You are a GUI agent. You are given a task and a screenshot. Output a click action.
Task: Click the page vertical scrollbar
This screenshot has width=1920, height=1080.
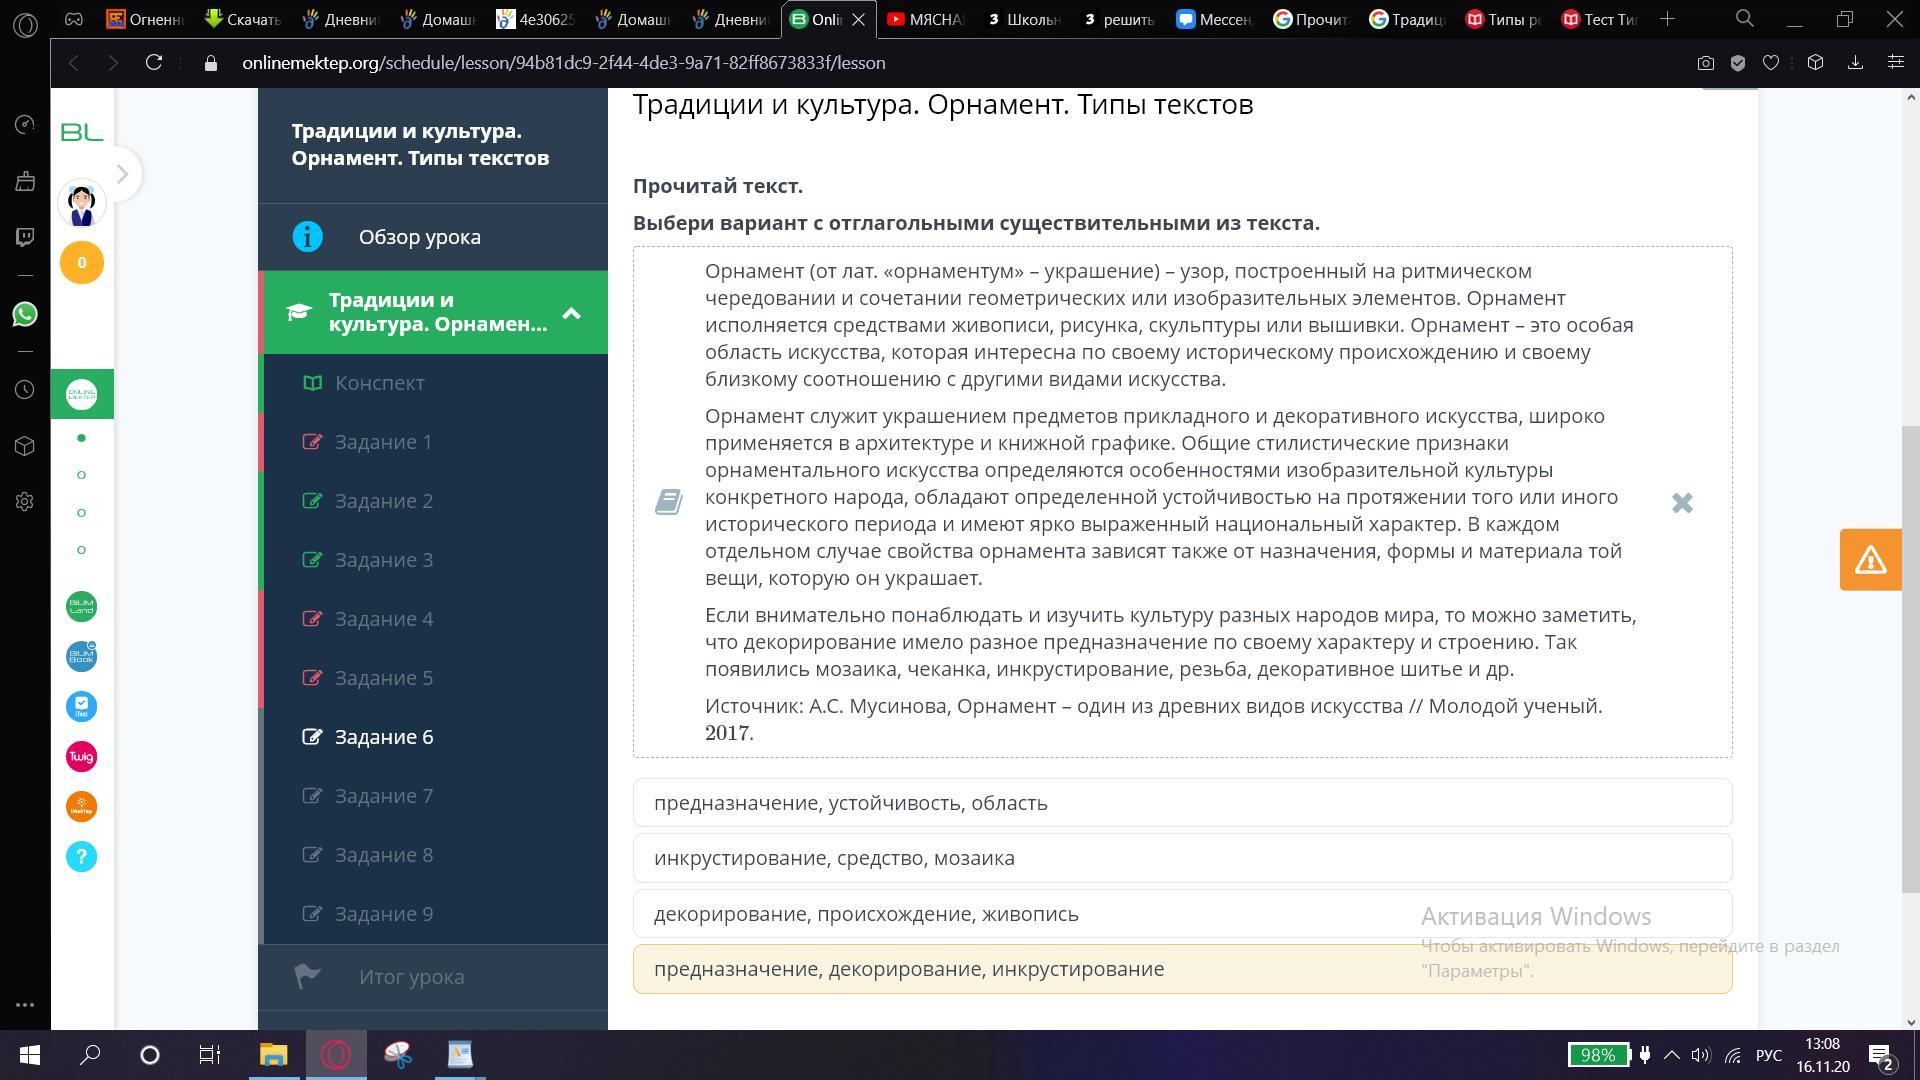1910,660
